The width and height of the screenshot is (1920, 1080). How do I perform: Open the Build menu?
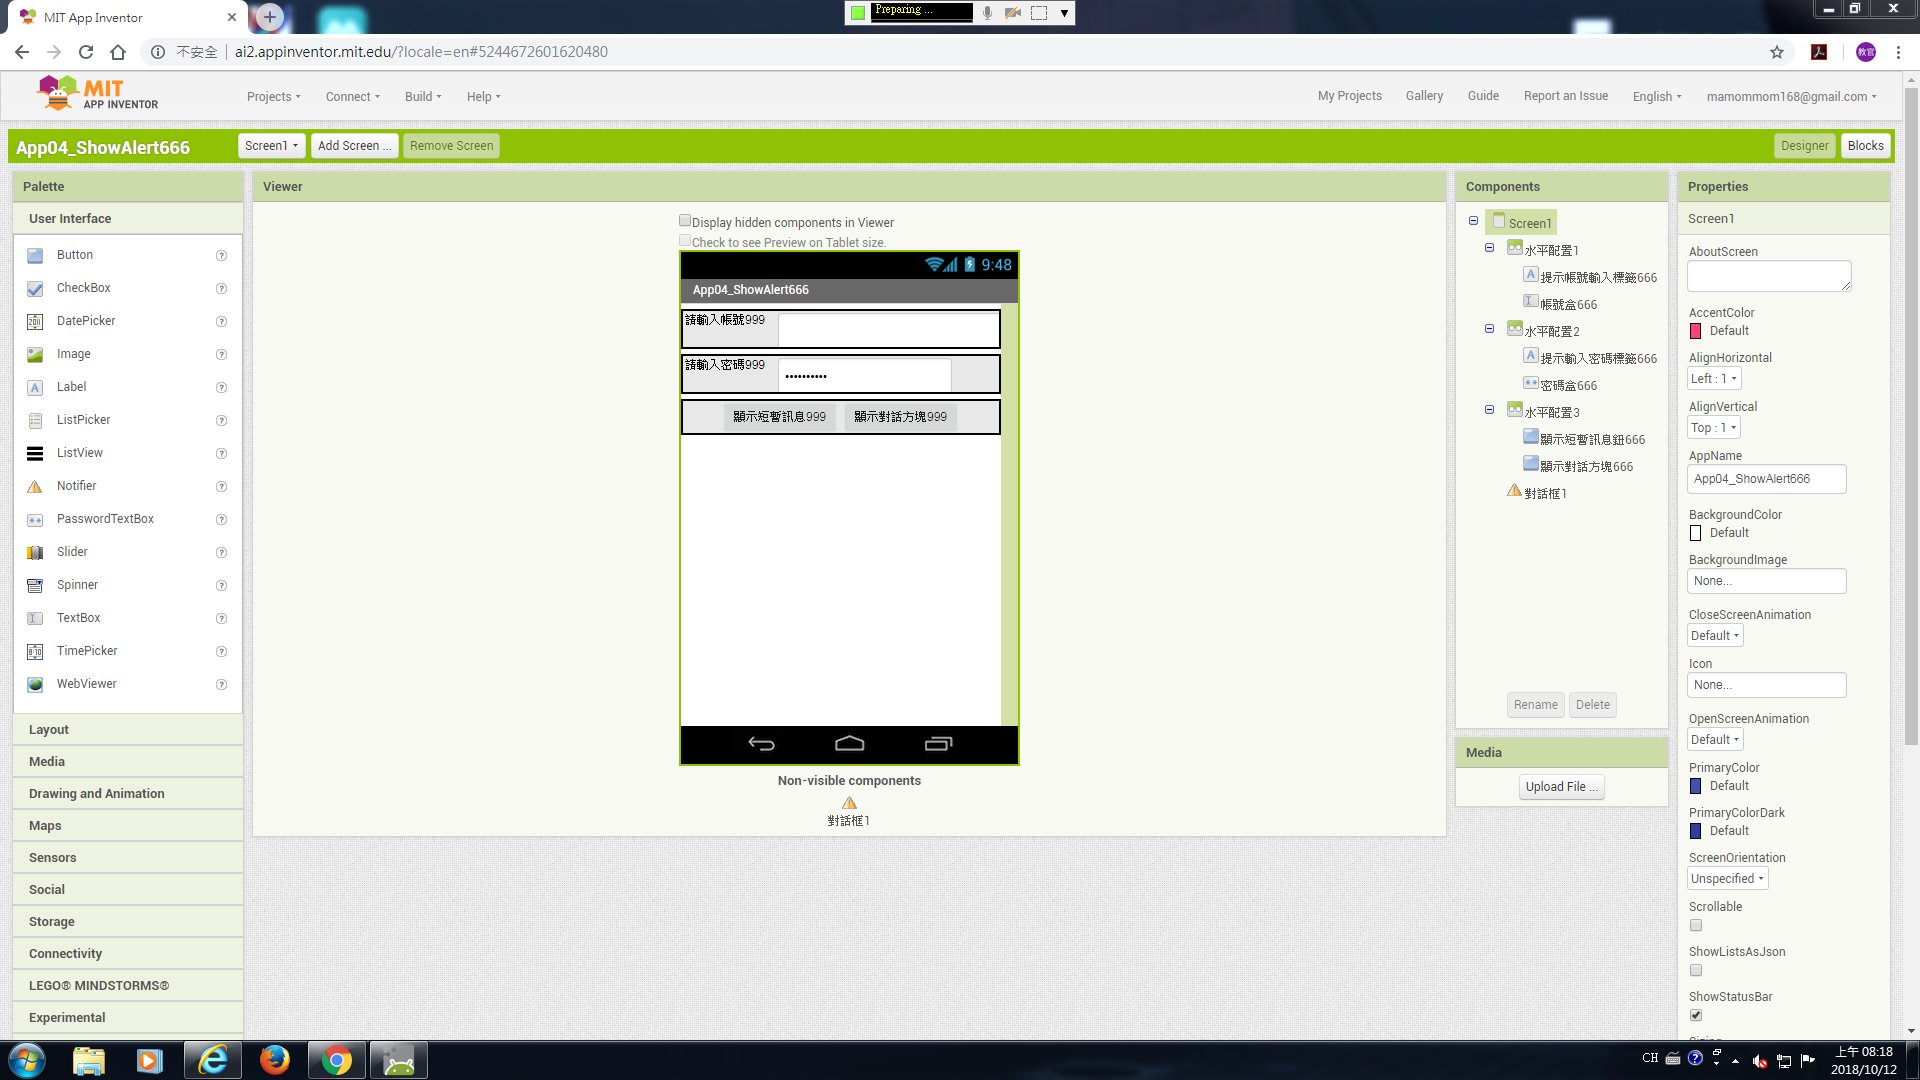coord(423,97)
